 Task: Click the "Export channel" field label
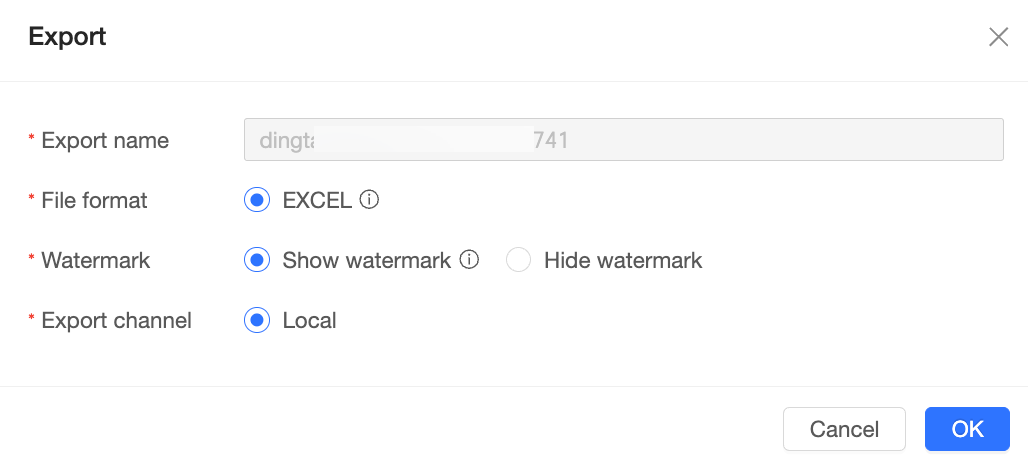tap(116, 320)
